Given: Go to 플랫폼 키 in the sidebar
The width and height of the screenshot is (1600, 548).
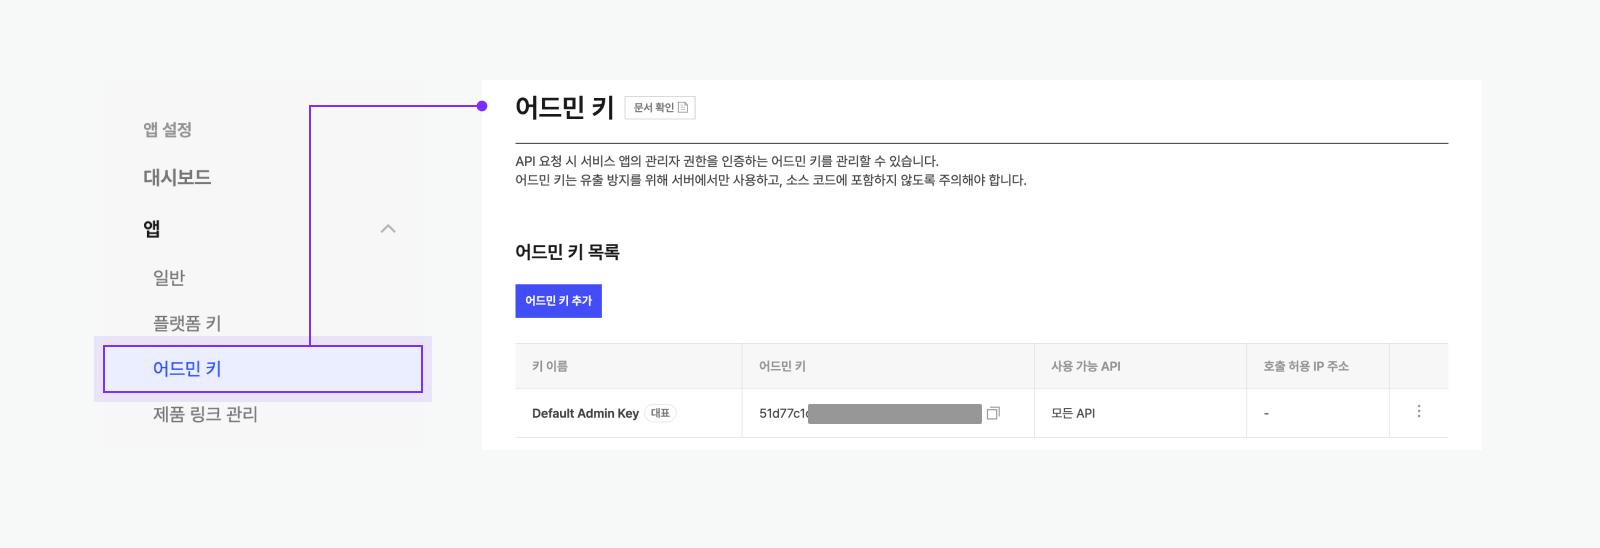Looking at the screenshot, I should point(187,323).
